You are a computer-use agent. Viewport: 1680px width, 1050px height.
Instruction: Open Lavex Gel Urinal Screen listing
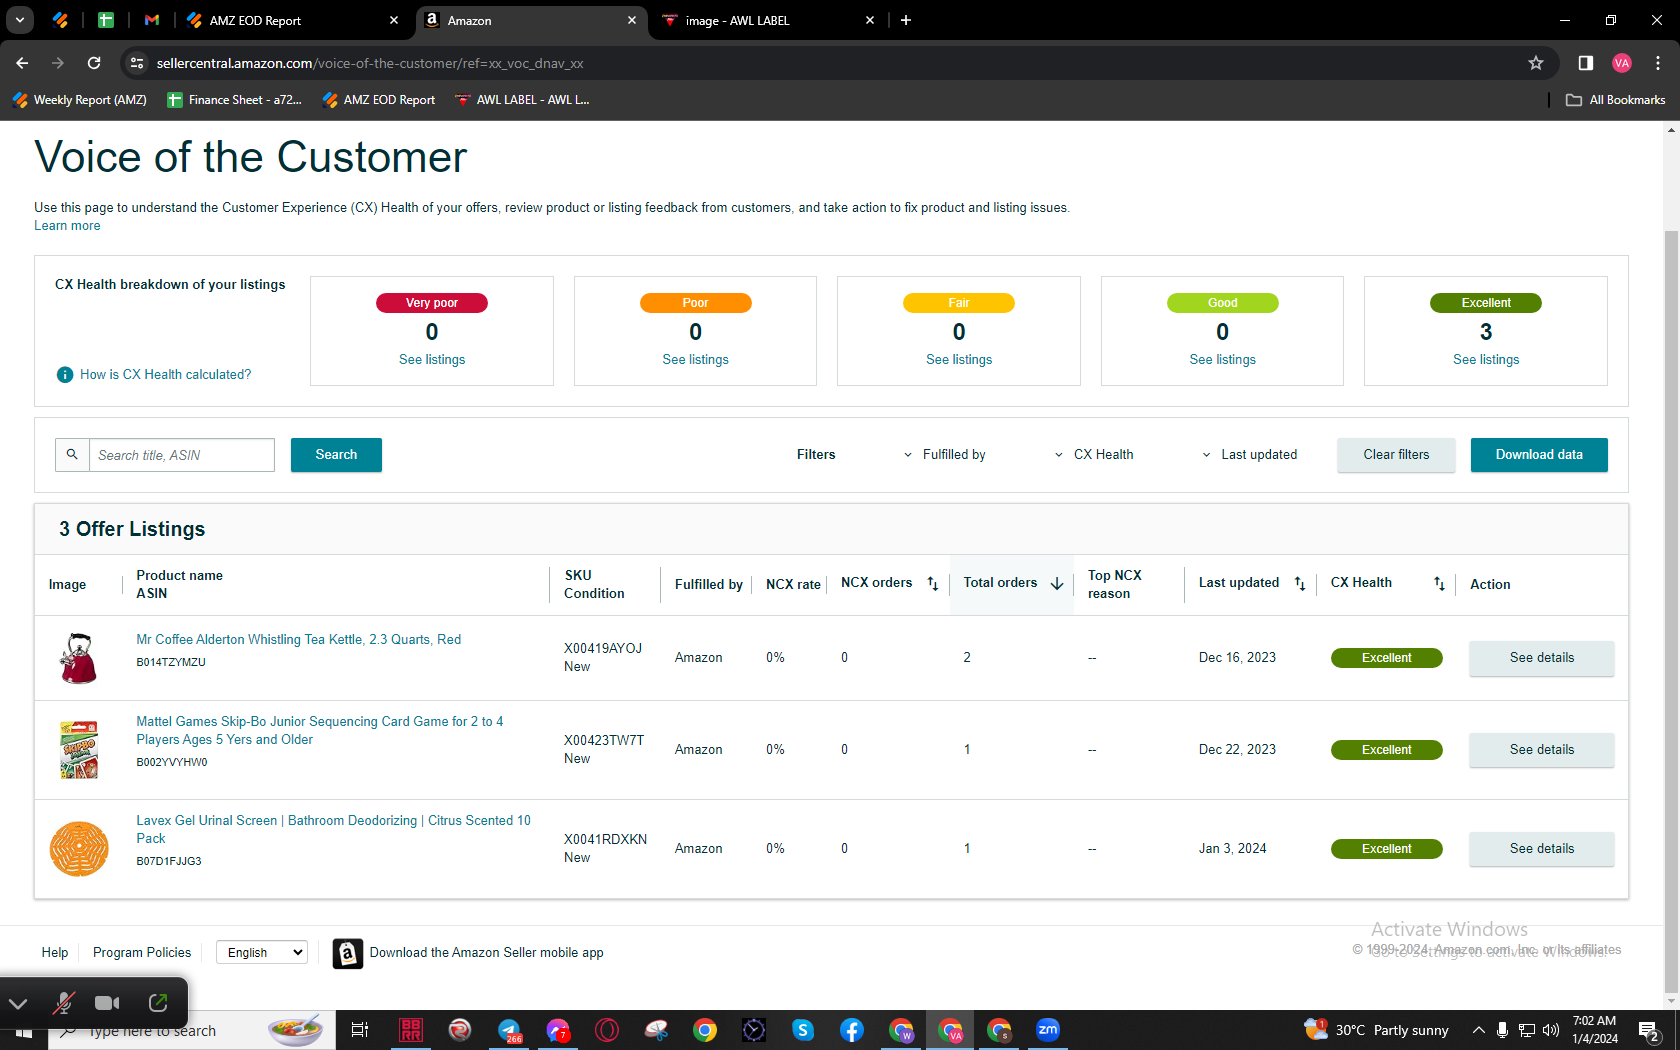(x=334, y=830)
